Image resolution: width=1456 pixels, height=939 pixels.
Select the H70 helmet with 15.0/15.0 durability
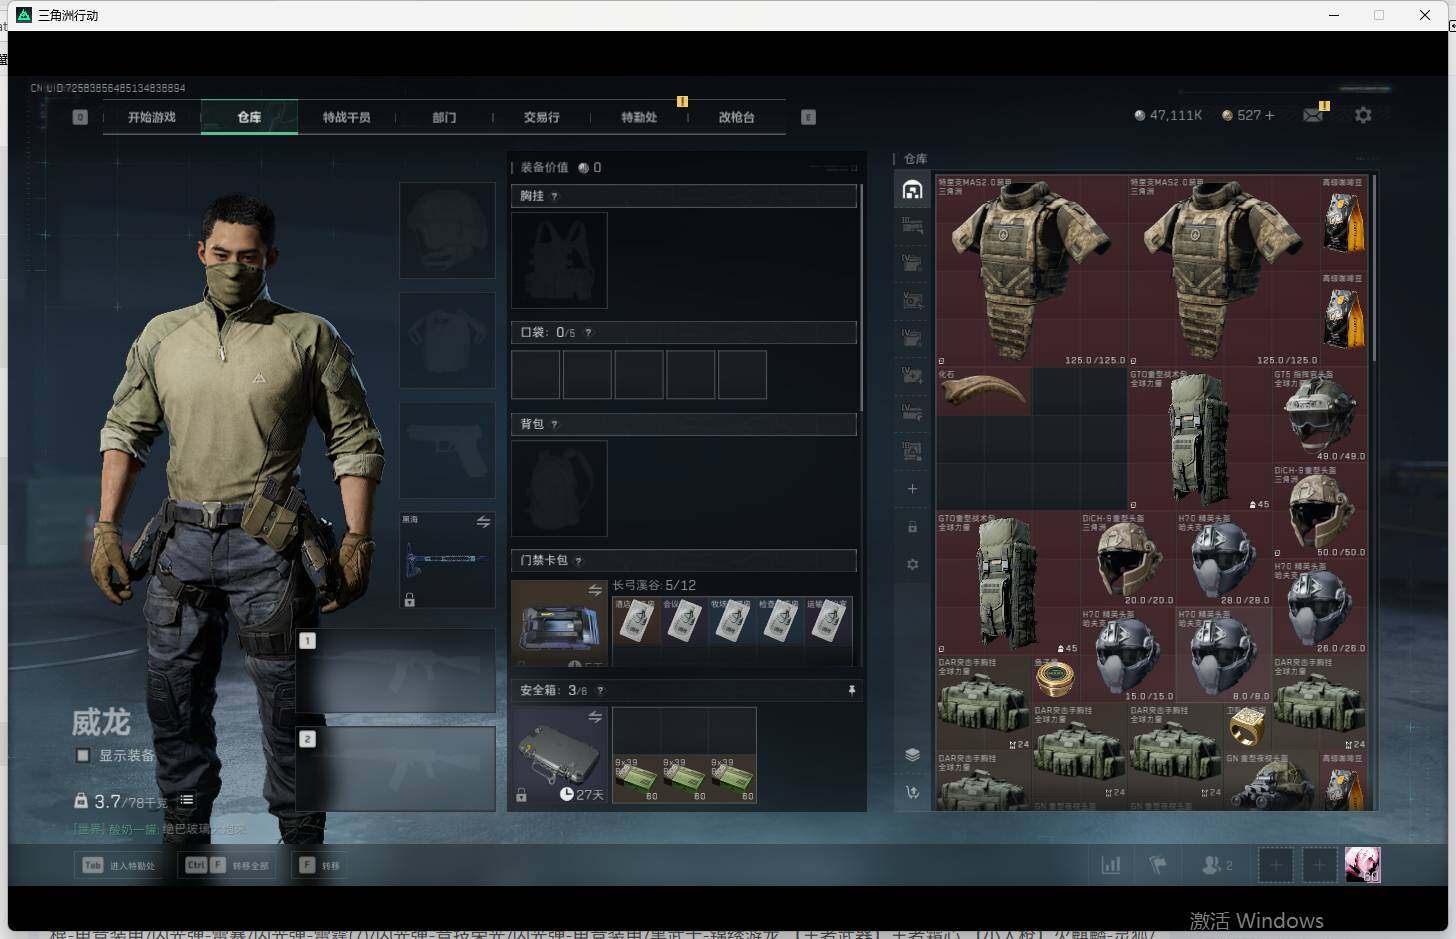[1128, 655]
